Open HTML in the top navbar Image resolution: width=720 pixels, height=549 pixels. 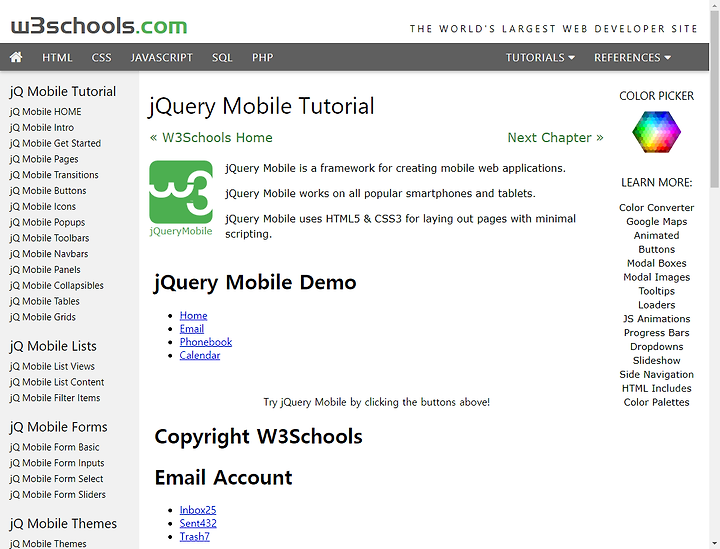(57, 57)
